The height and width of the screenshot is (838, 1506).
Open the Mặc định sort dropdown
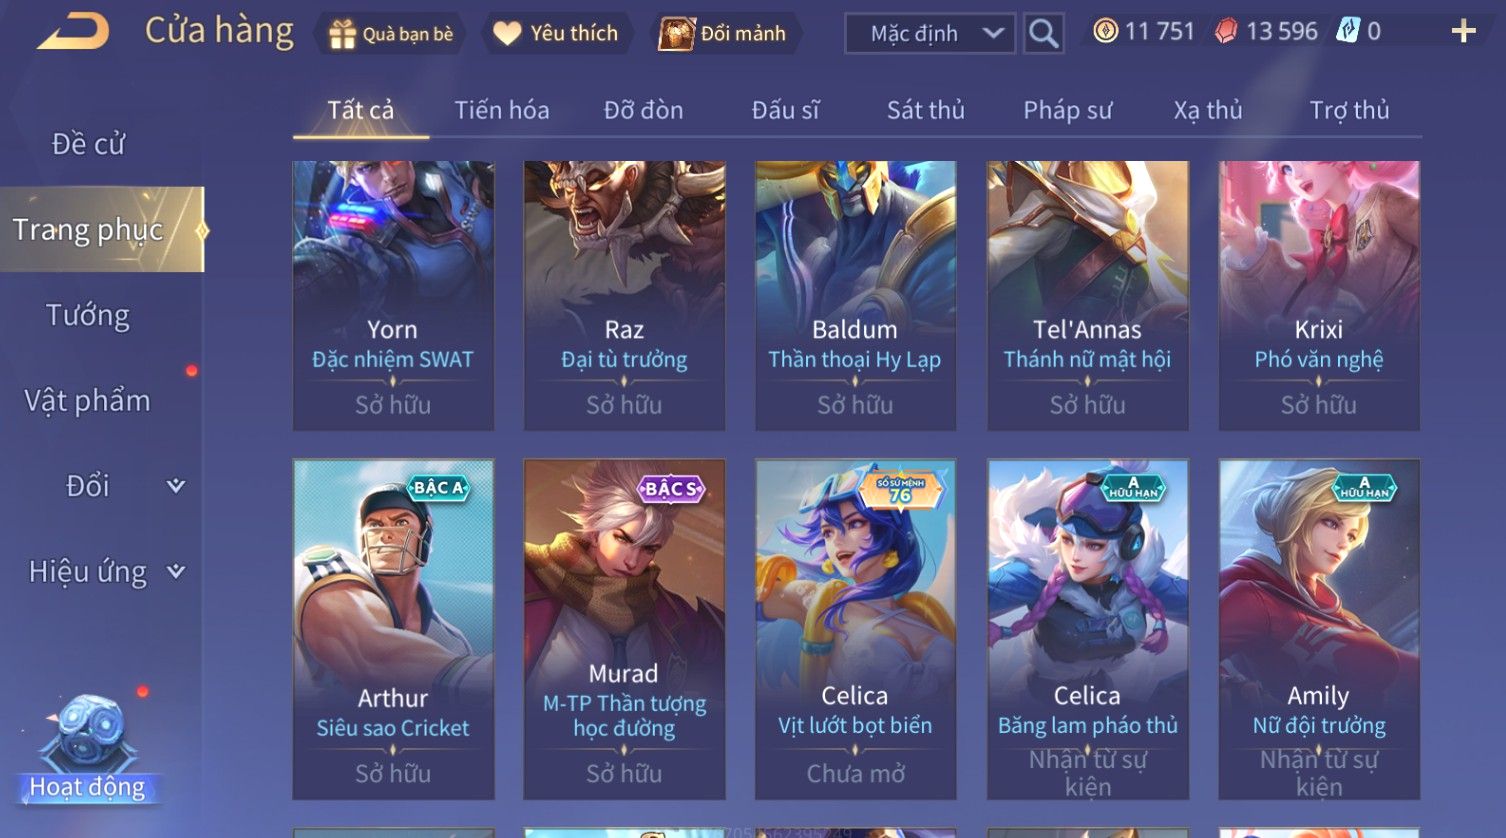point(930,33)
